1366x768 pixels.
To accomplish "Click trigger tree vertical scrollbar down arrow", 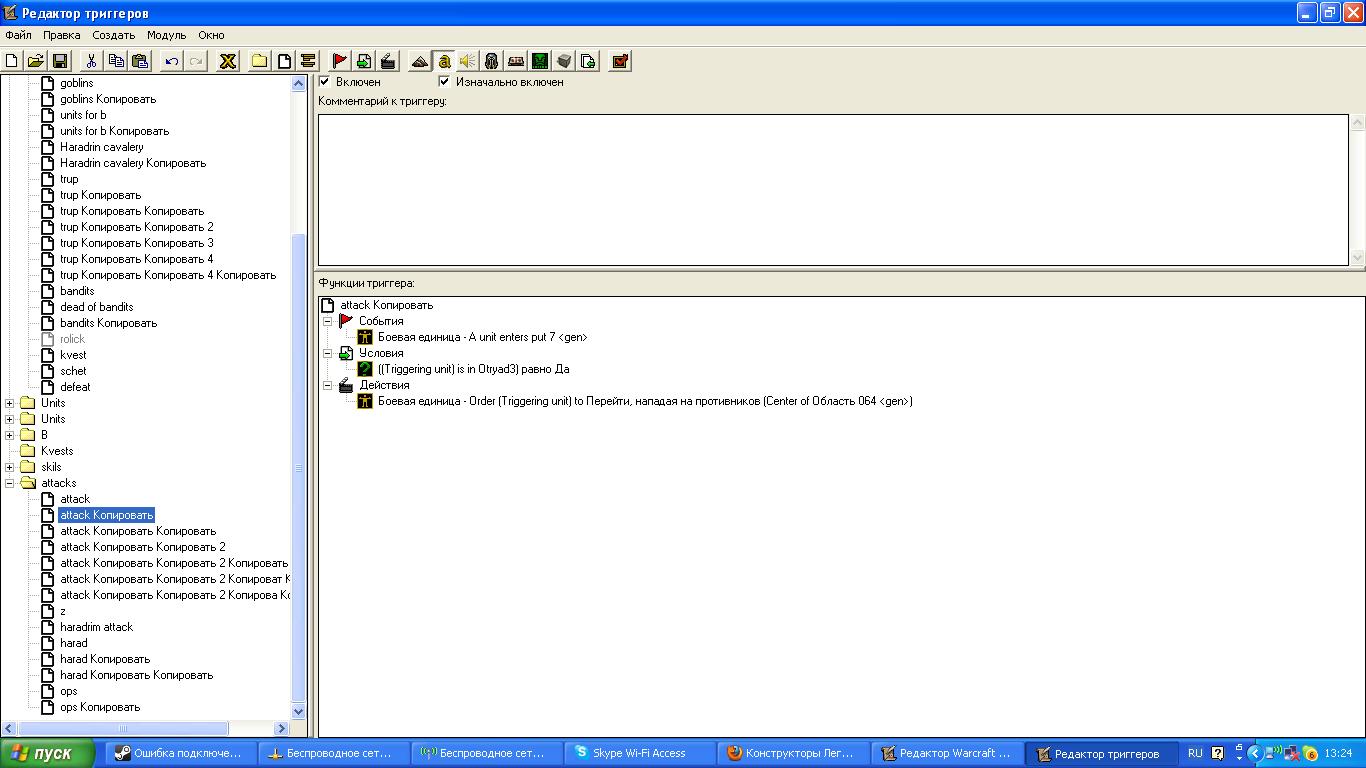I will [x=298, y=711].
